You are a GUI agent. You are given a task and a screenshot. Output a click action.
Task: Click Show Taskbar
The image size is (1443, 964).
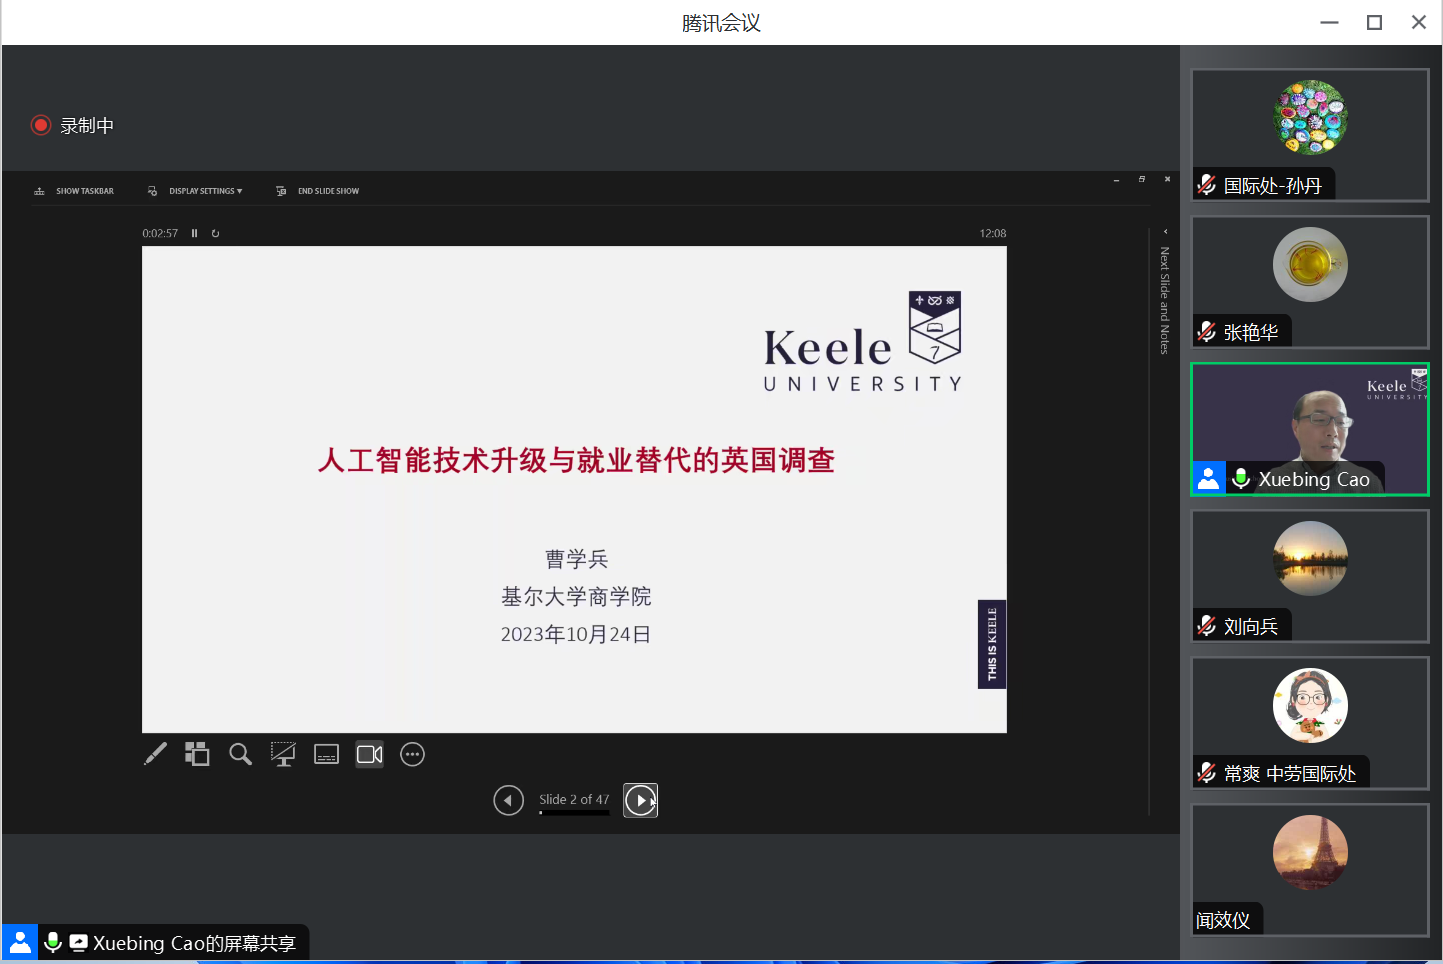tap(75, 191)
